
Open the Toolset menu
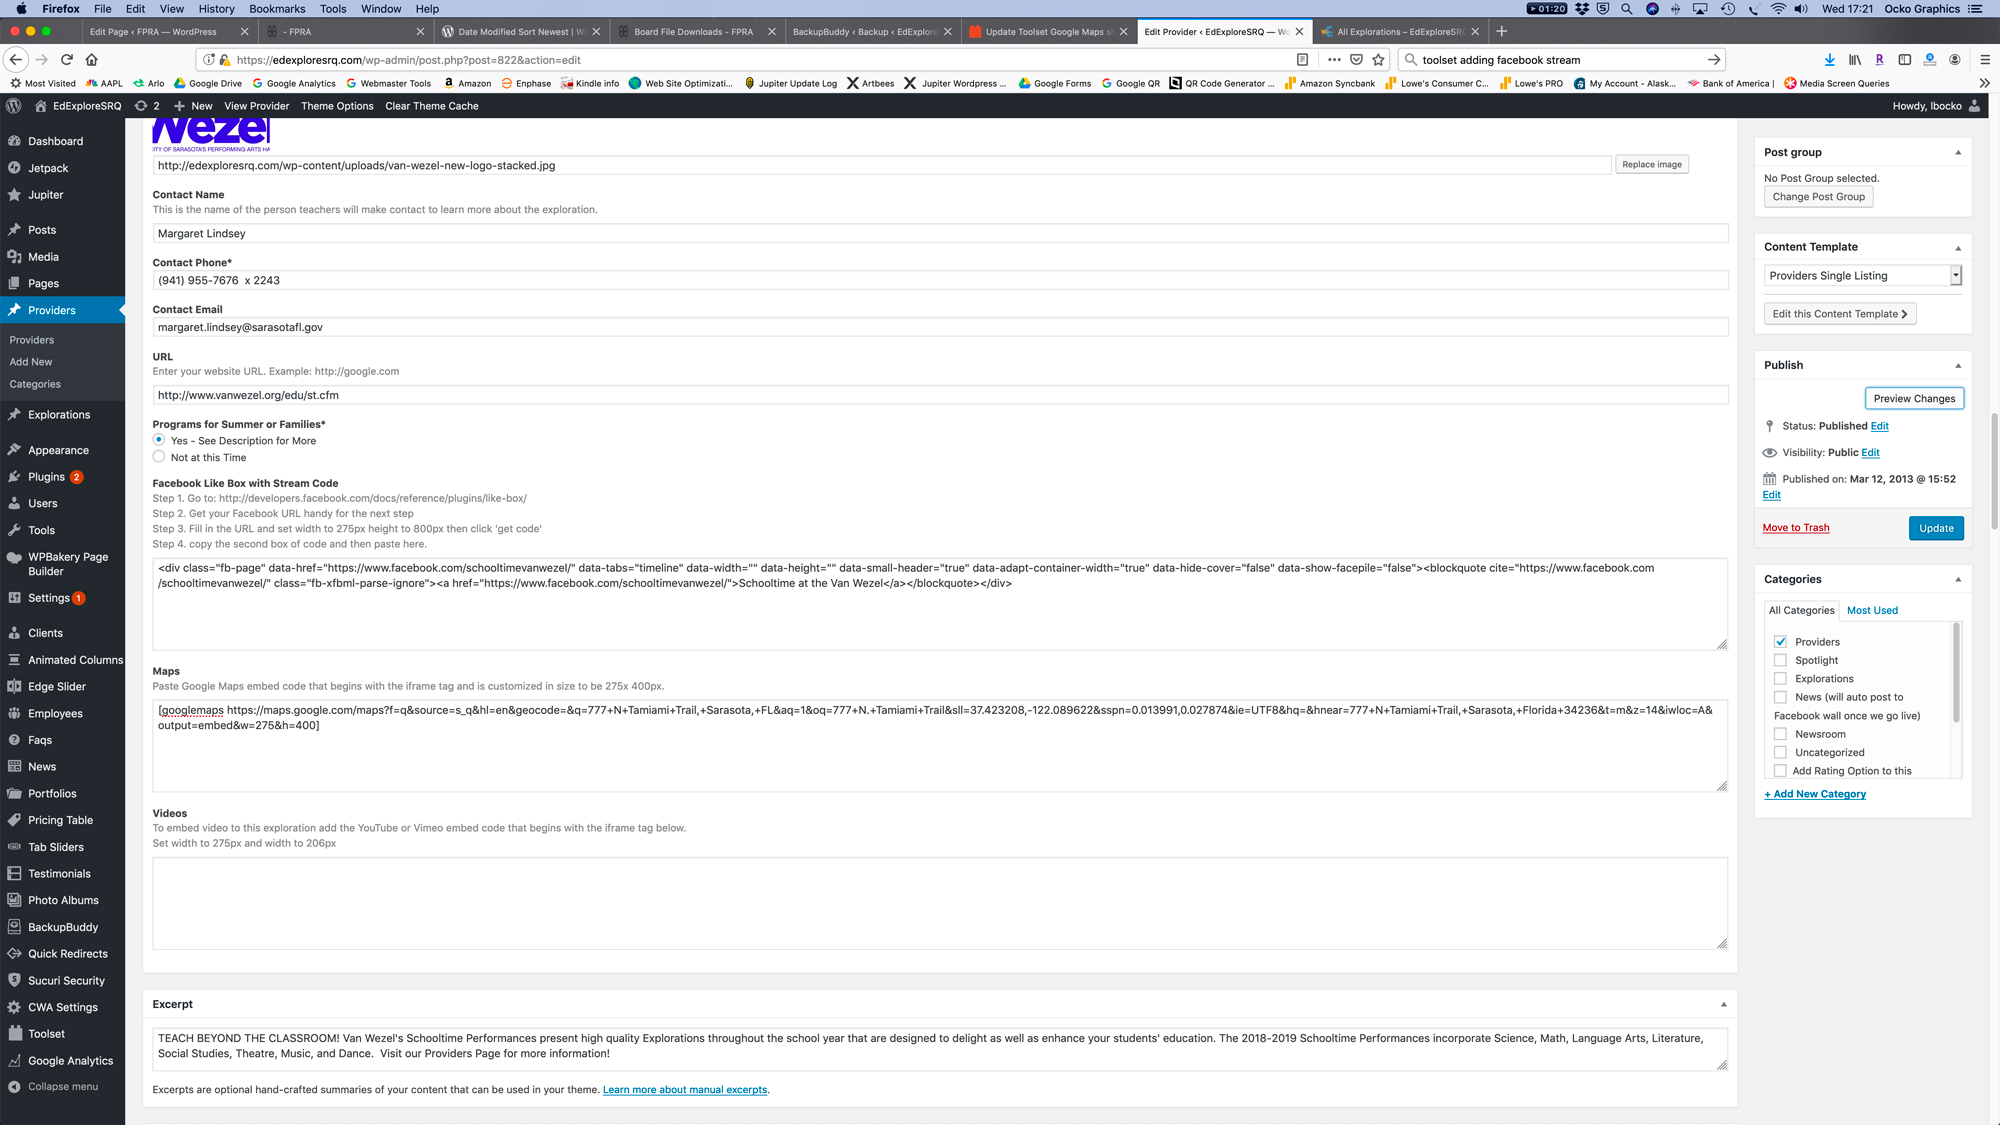tap(46, 1034)
